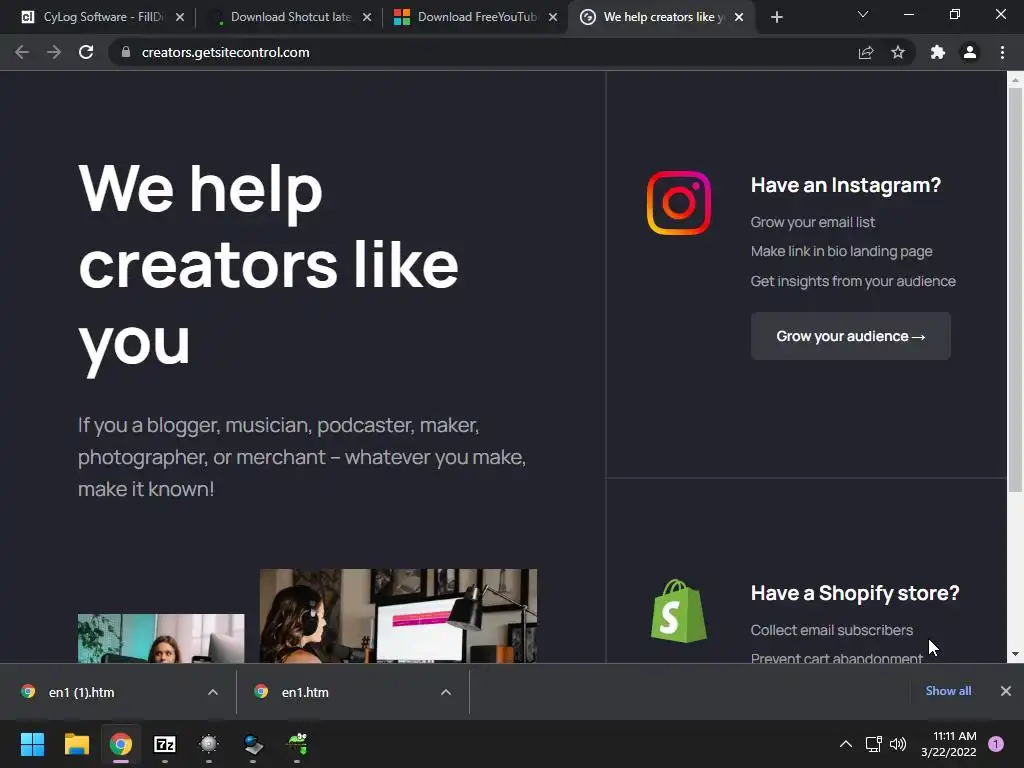This screenshot has width=1024, height=768.
Task: Click the Have a Shopify store? heading
Action: [855, 593]
